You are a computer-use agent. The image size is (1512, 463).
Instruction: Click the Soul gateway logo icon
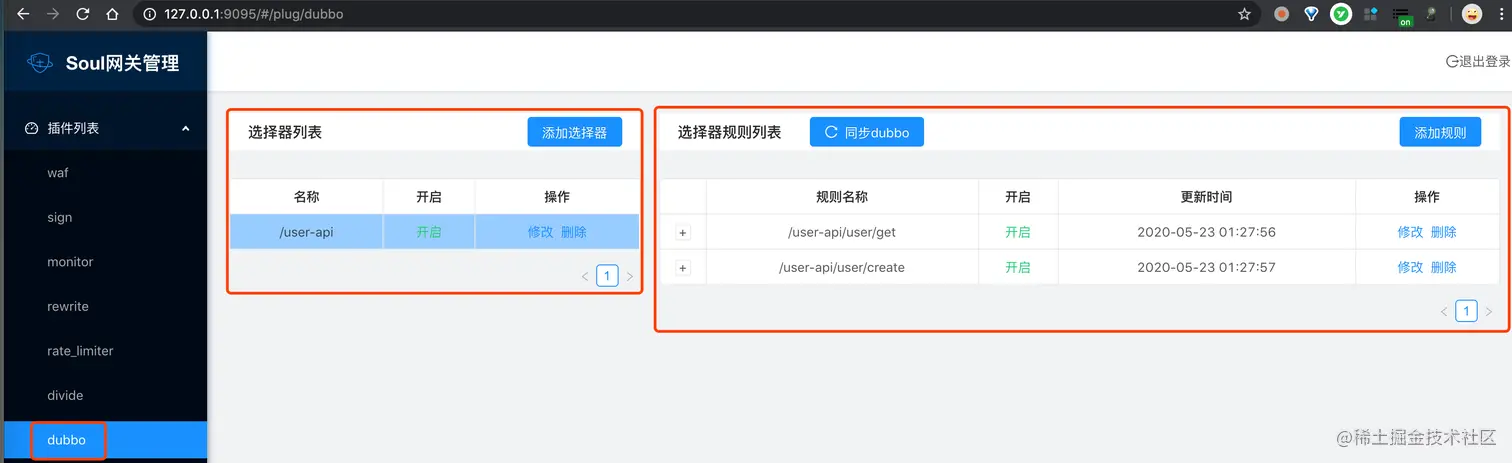click(x=39, y=63)
